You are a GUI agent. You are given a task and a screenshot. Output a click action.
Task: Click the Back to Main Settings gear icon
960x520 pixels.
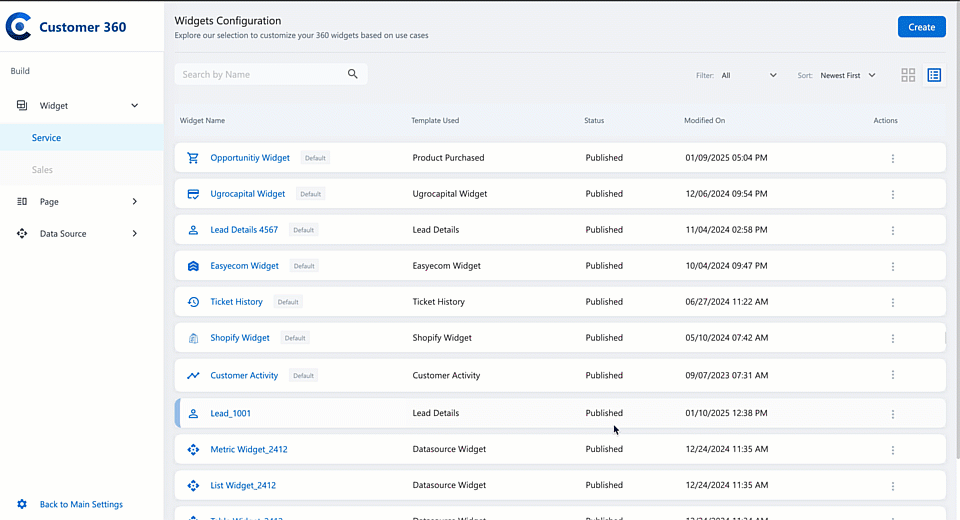coord(22,504)
